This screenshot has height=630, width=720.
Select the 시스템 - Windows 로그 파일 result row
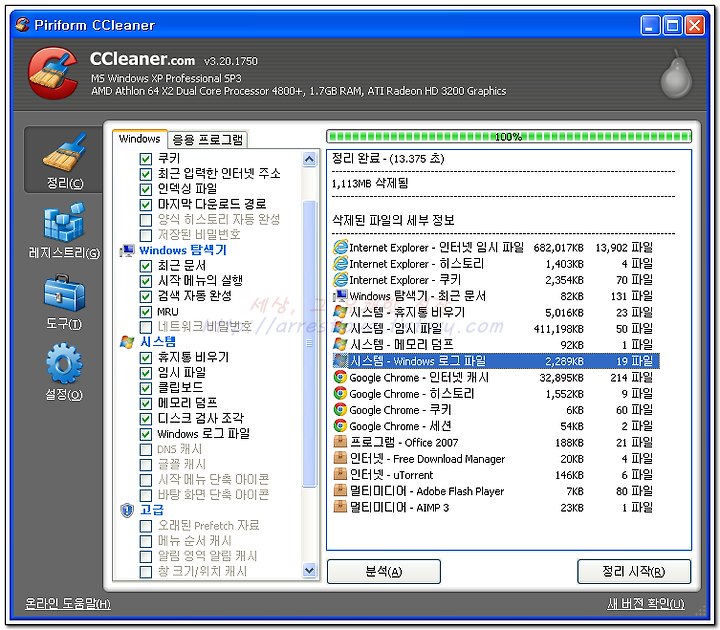pyautogui.click(x=496, y=361)
